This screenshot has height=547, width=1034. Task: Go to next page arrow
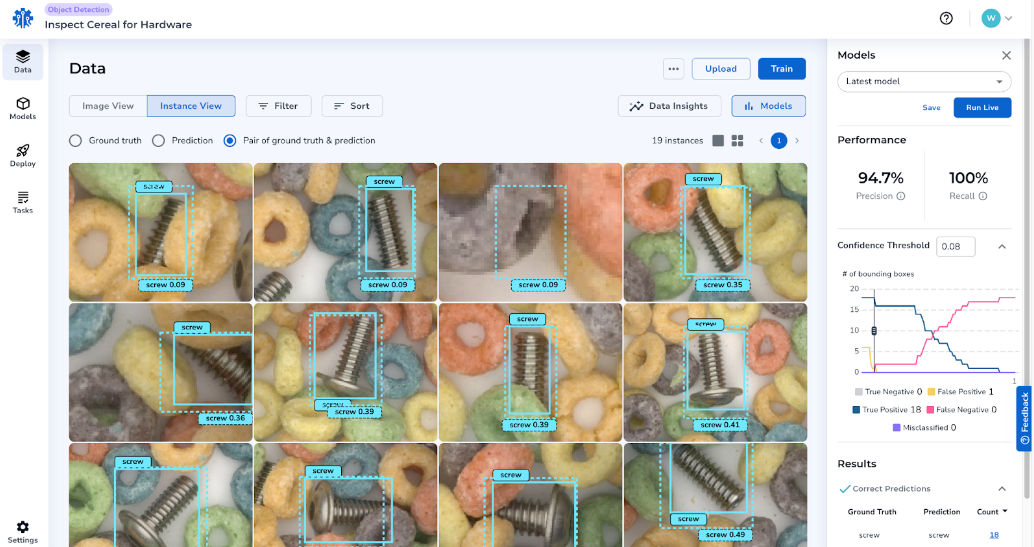pyautogui.click(x=797, y=141)
